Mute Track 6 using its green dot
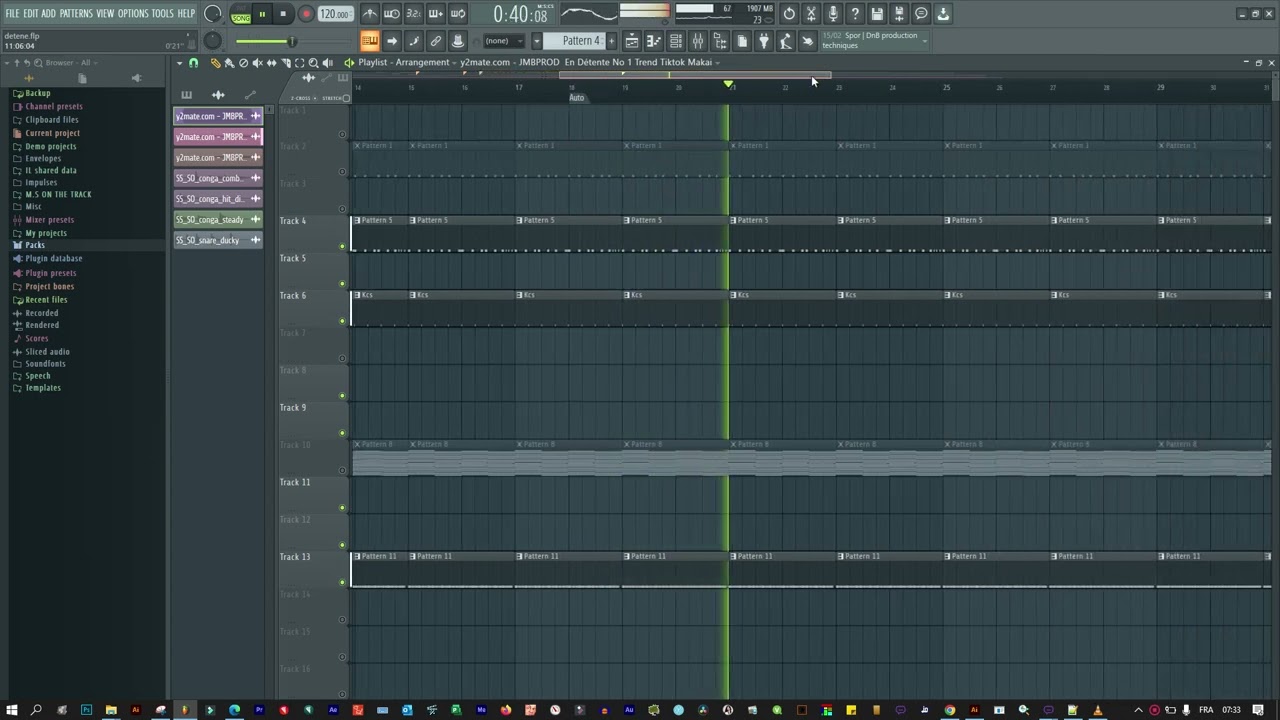This screenshot has width=1280, height=720. 342,321
